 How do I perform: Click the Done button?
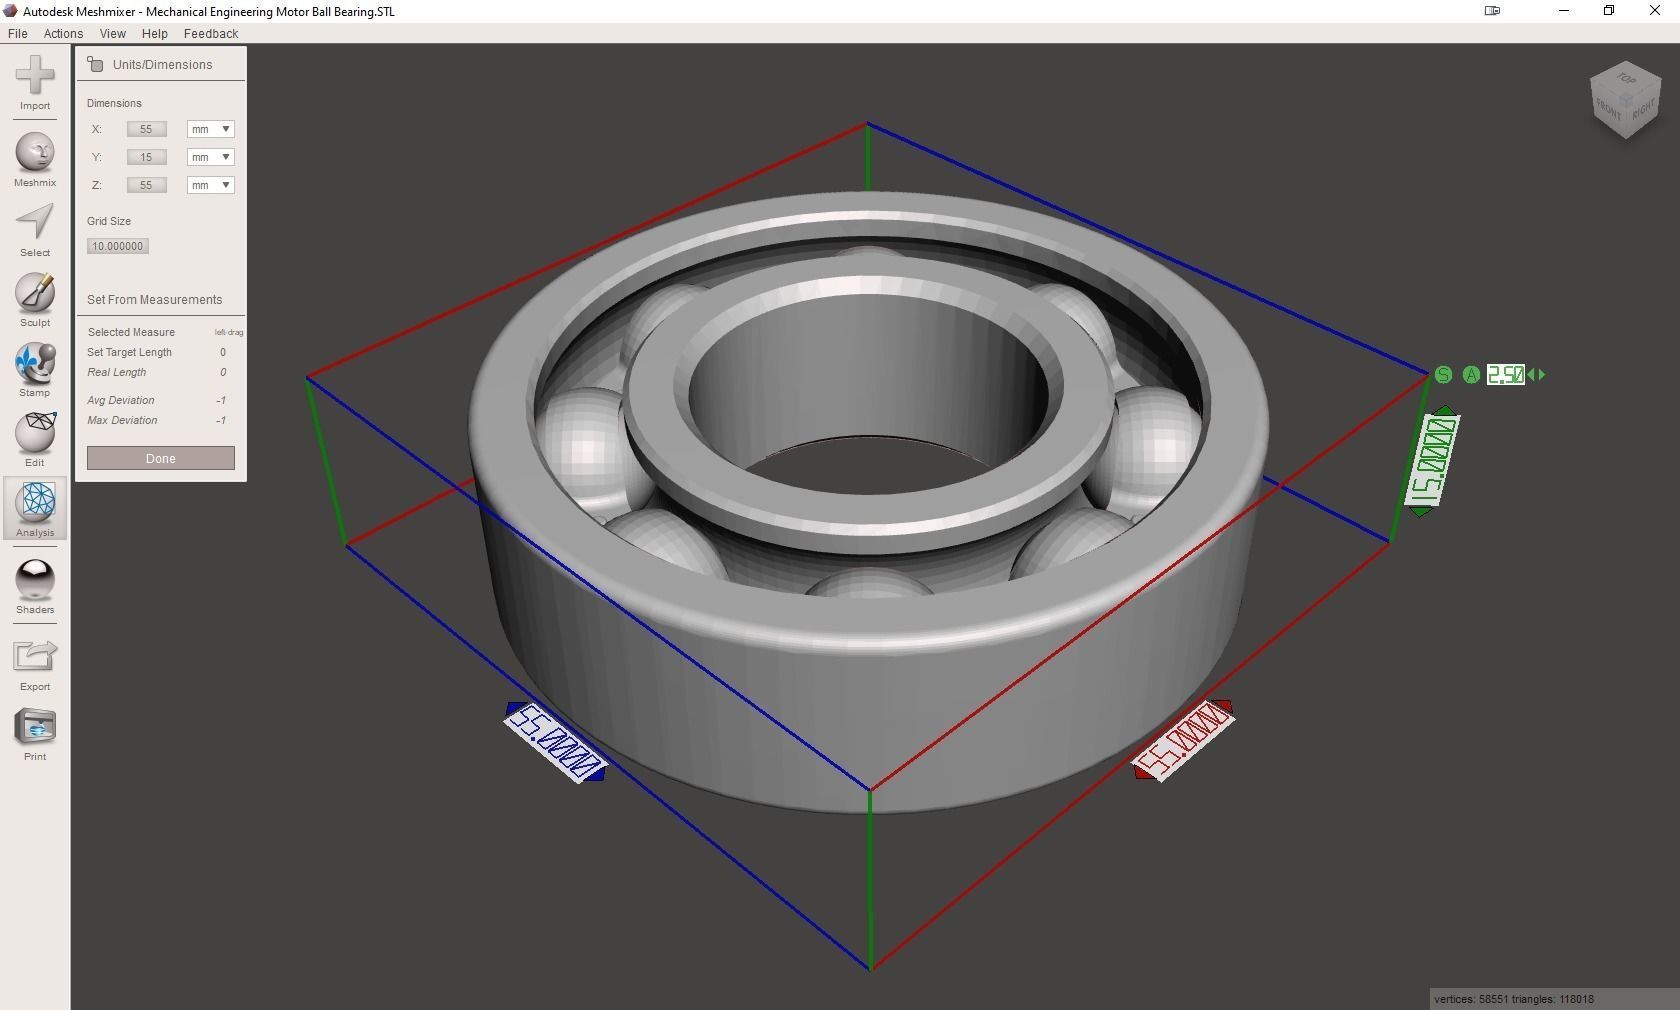tap(159, 458)
